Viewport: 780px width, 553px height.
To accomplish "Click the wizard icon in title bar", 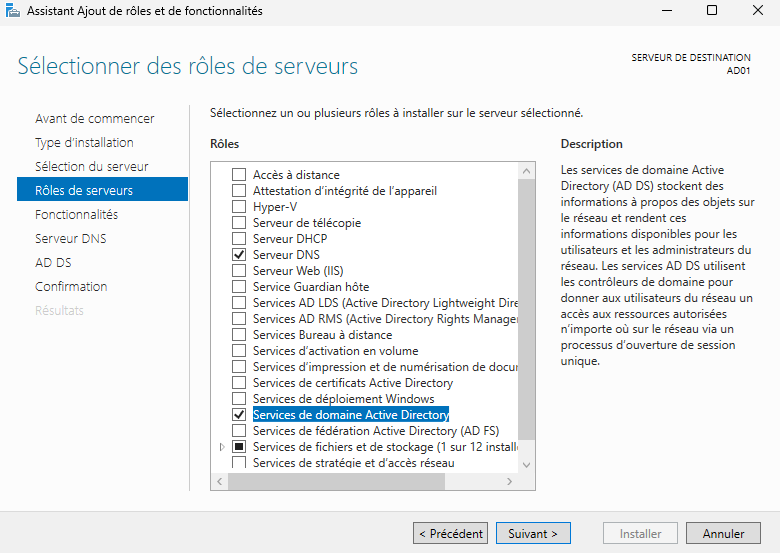I will pos(12,11).
